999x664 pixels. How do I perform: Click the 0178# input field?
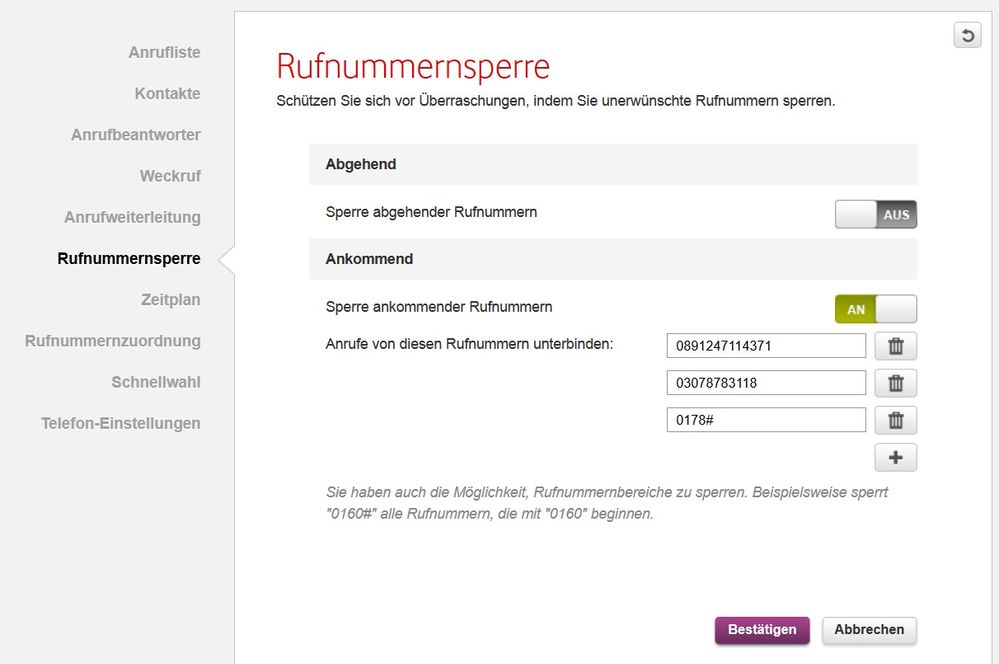coord(766,420)
